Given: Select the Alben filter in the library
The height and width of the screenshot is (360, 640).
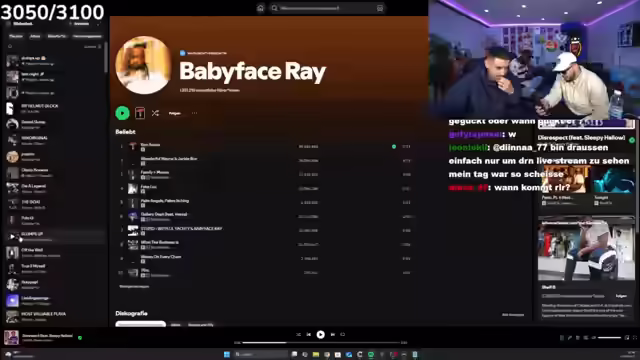Looking at the screenshot, I should (35, 36).
